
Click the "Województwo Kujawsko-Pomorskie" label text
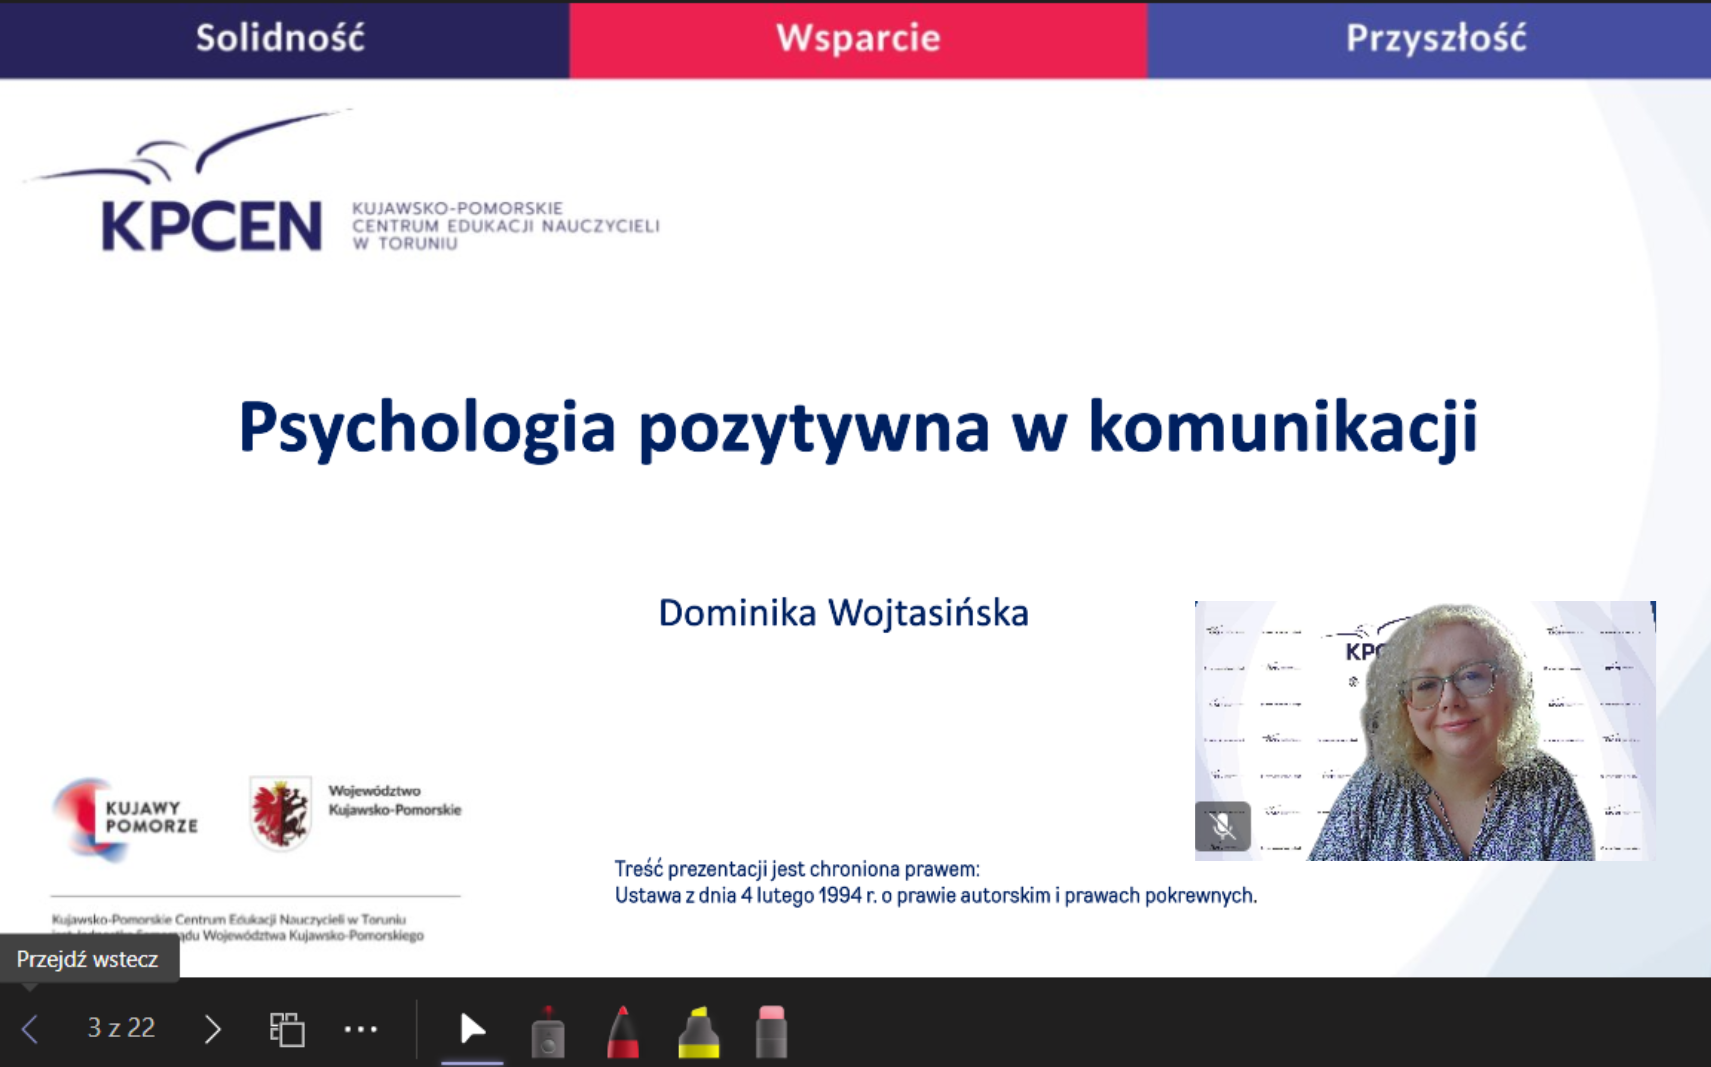(x=395, y=800)
